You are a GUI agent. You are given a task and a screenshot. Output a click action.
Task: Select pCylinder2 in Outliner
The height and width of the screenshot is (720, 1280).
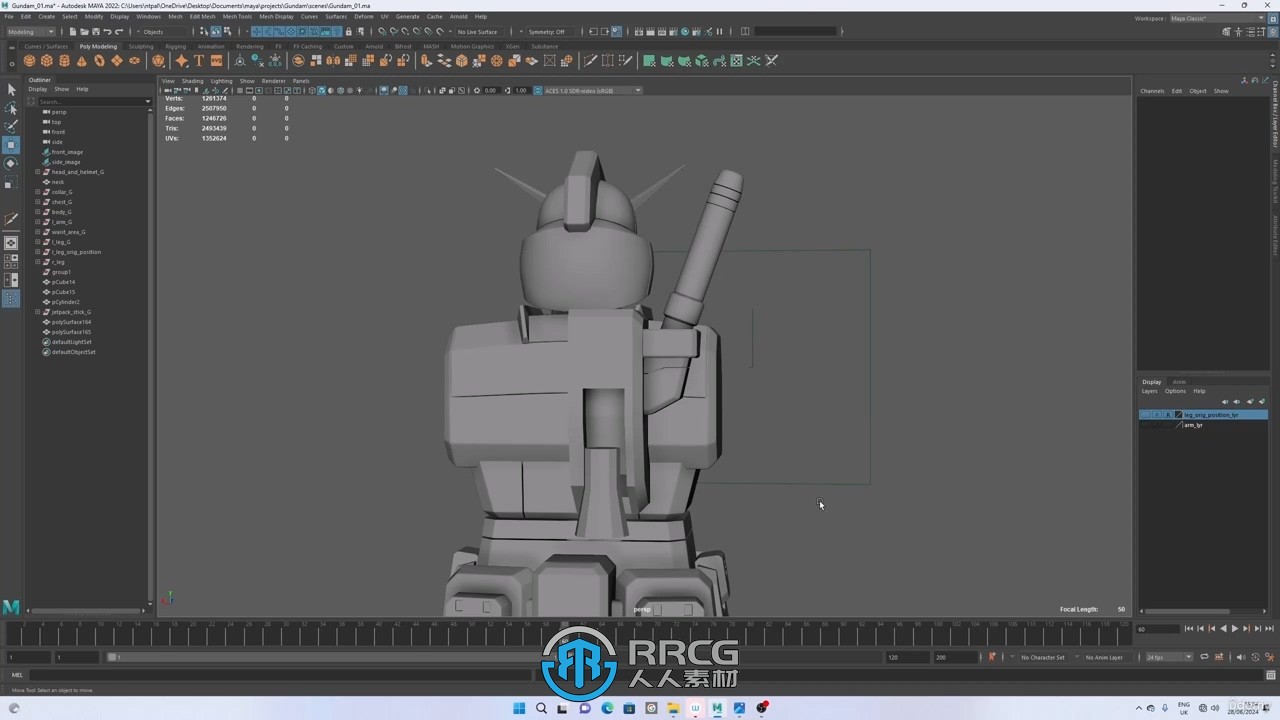65,302
